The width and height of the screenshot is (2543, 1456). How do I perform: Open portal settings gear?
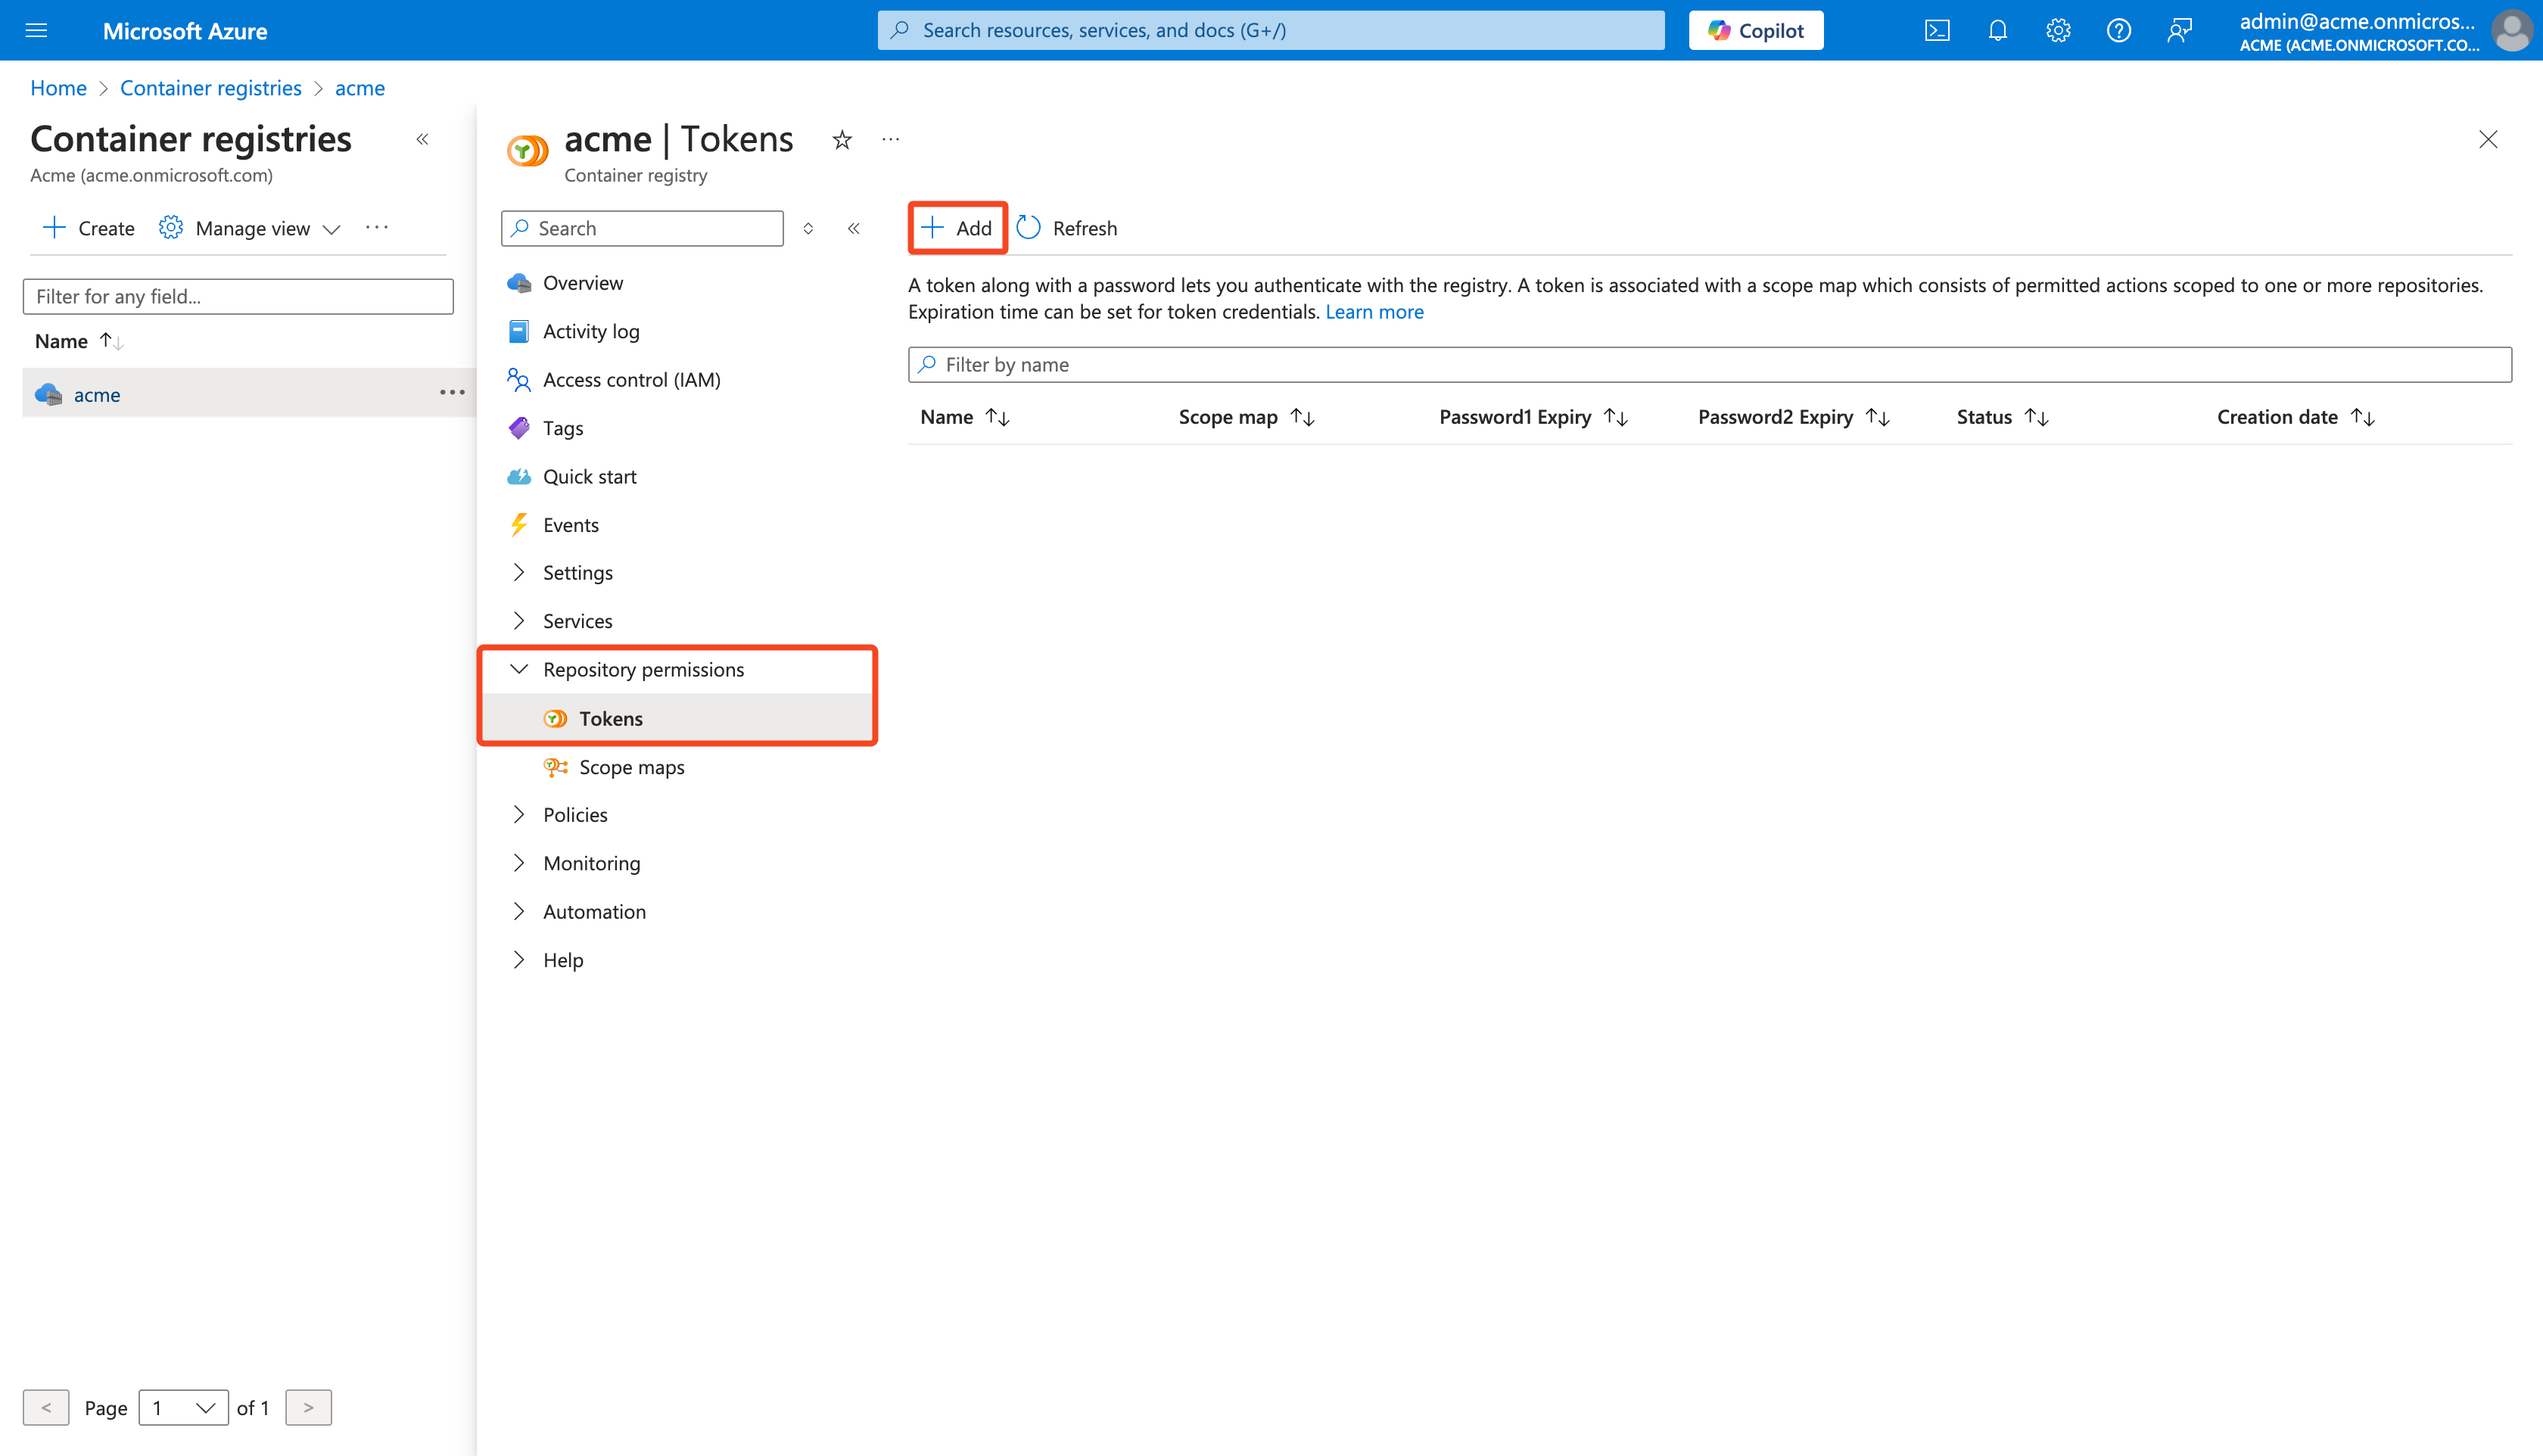click(x=2058, y=30)
